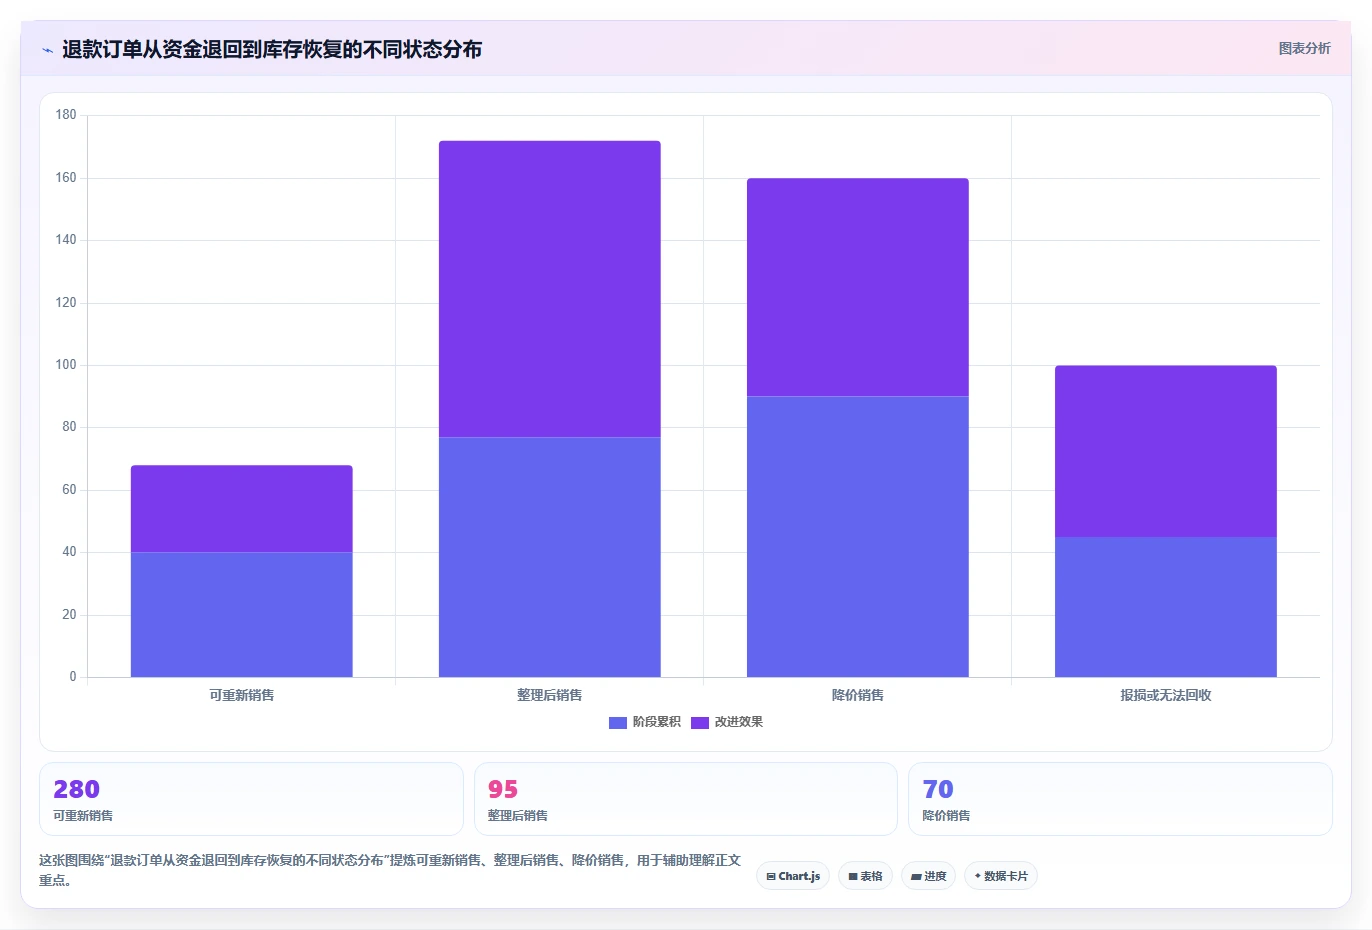Screen dimensions: 1372x930
Task: Click the 95 整理后销售 stat card
Action: click(686, 799)
